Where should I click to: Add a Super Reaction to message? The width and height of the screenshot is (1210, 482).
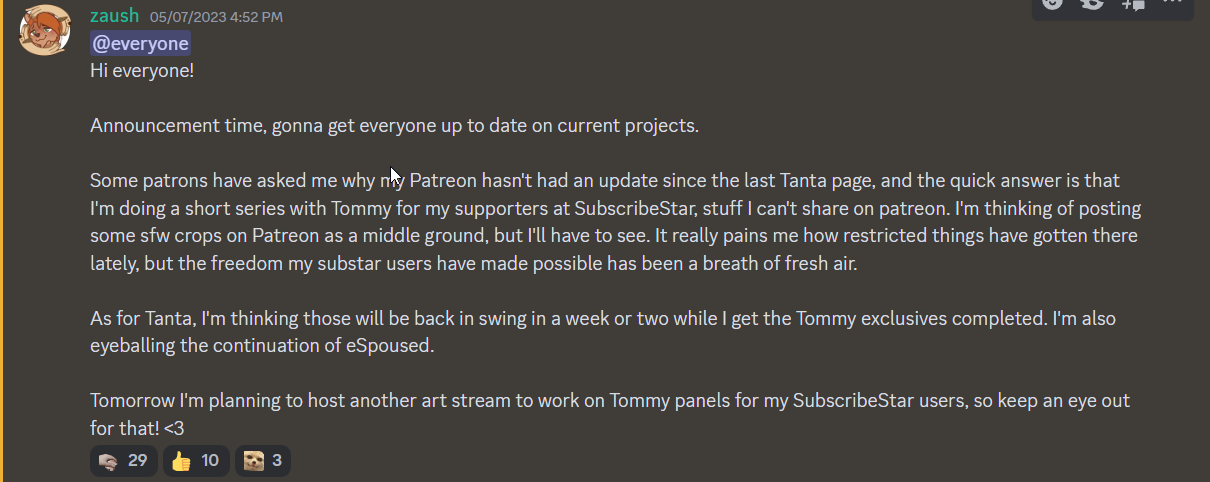(1092, 4)
